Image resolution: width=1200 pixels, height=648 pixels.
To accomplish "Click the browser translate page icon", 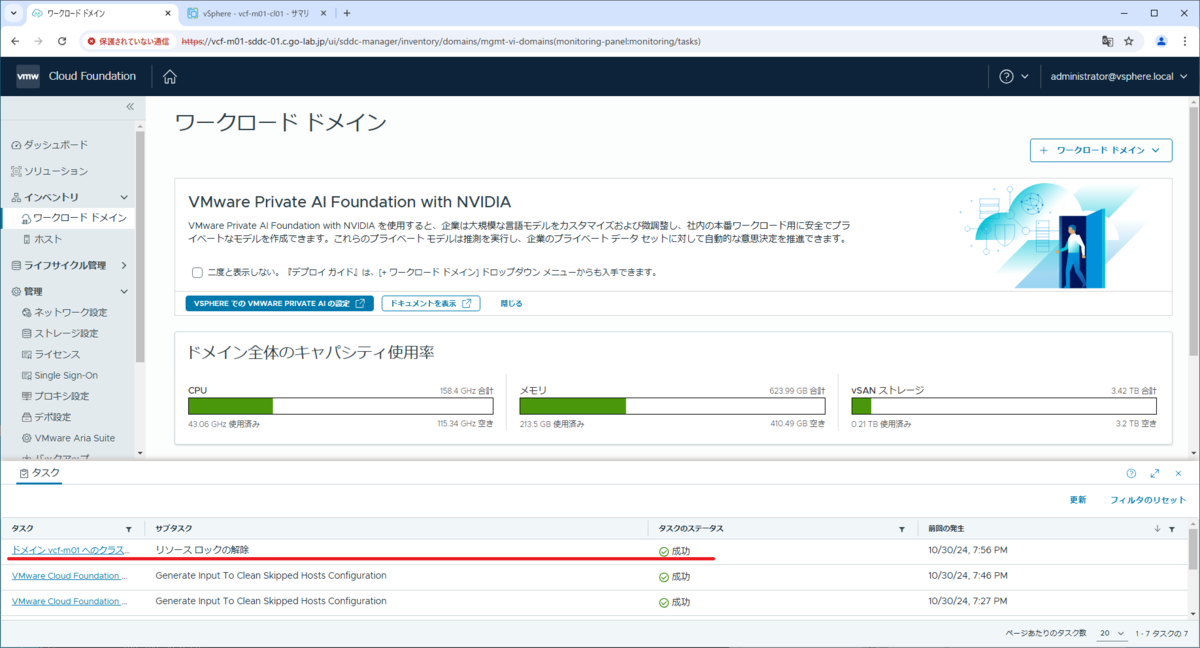I will click(1107, 41).
